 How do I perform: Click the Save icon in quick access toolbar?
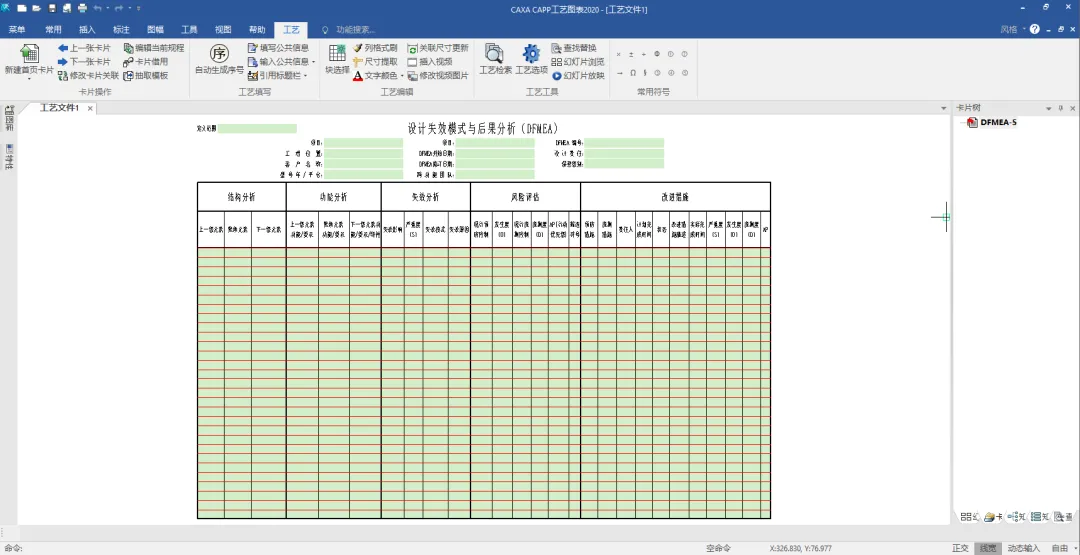(x=52, y=8)
